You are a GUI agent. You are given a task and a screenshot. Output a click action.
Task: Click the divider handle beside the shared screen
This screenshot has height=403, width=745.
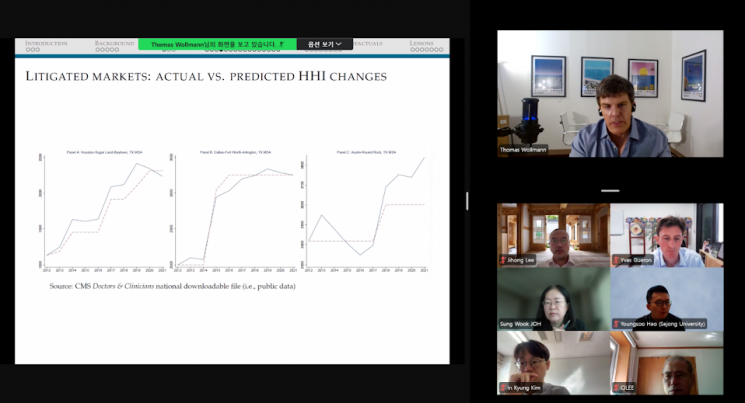tap(467, 201)
